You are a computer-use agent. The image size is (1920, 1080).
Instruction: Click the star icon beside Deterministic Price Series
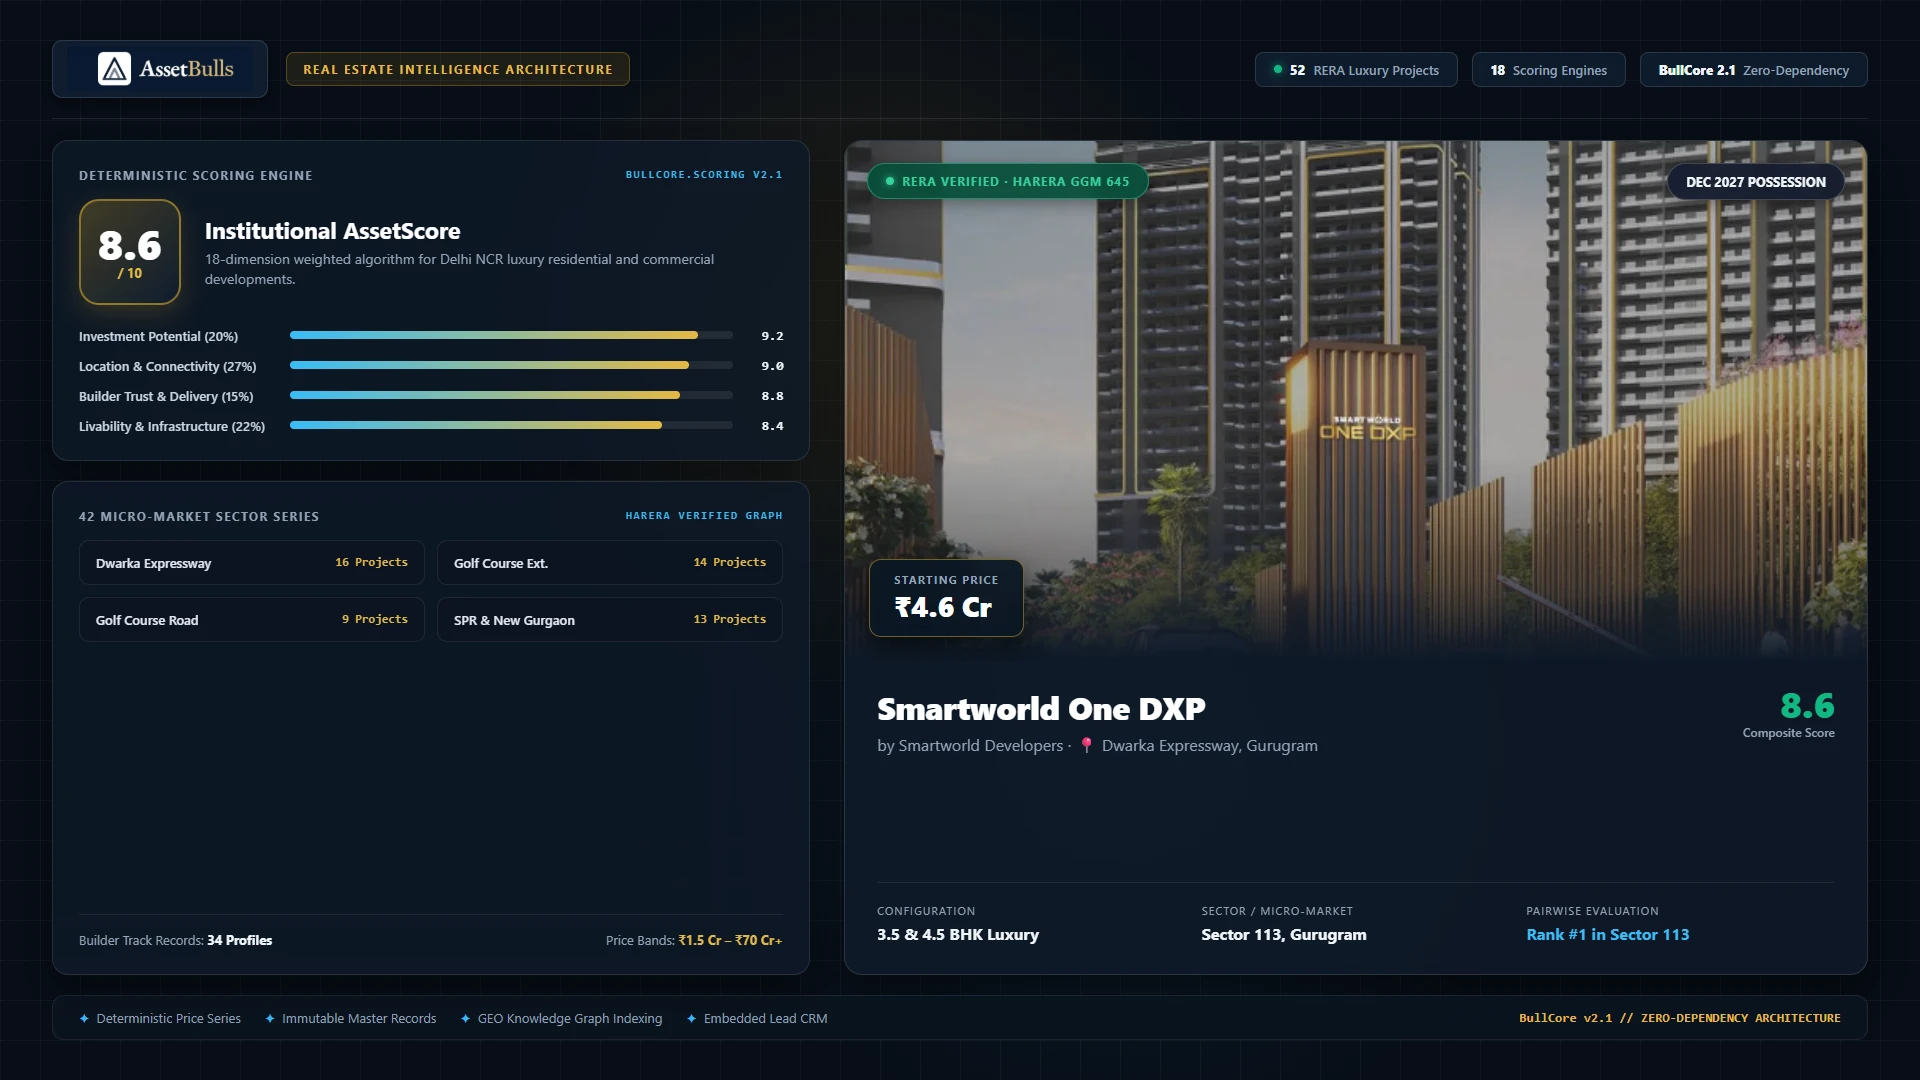tap(84, 1019)
